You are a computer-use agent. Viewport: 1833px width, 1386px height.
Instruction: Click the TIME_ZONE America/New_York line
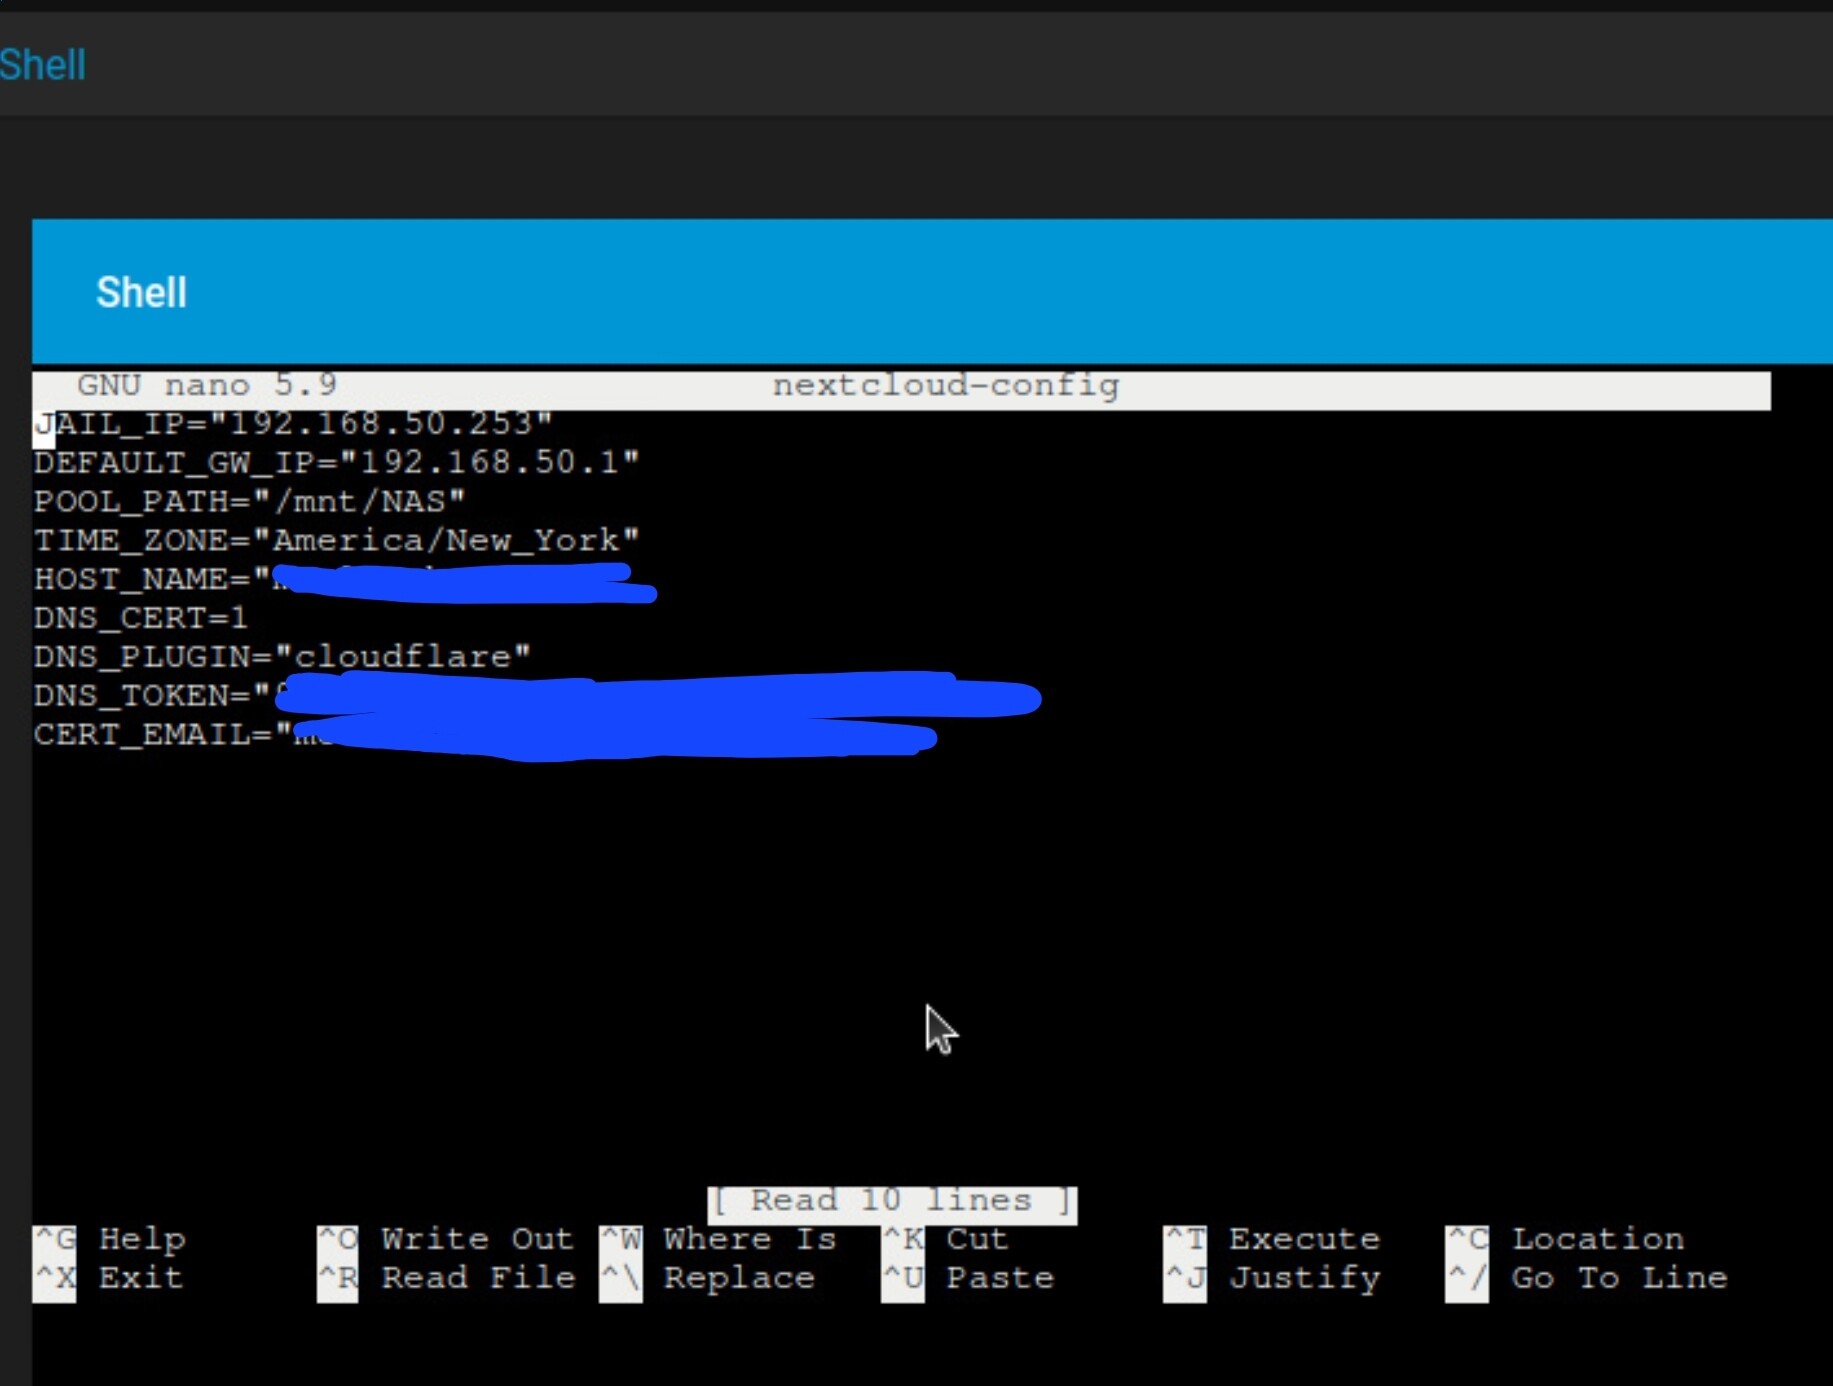point(336,541)
